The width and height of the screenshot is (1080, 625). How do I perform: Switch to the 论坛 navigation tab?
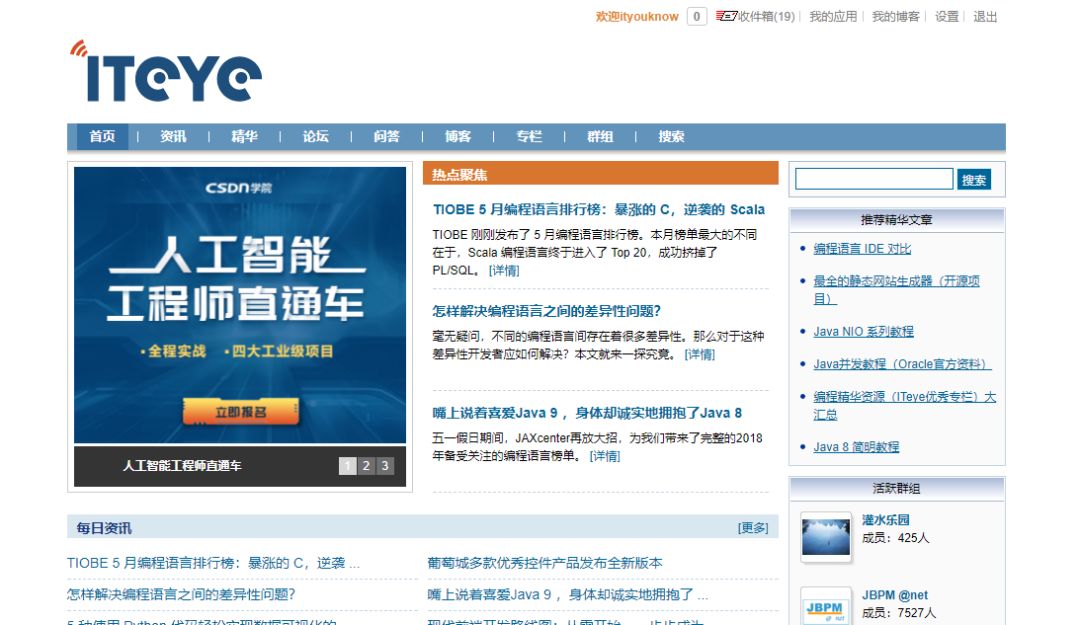click(315, 136)
